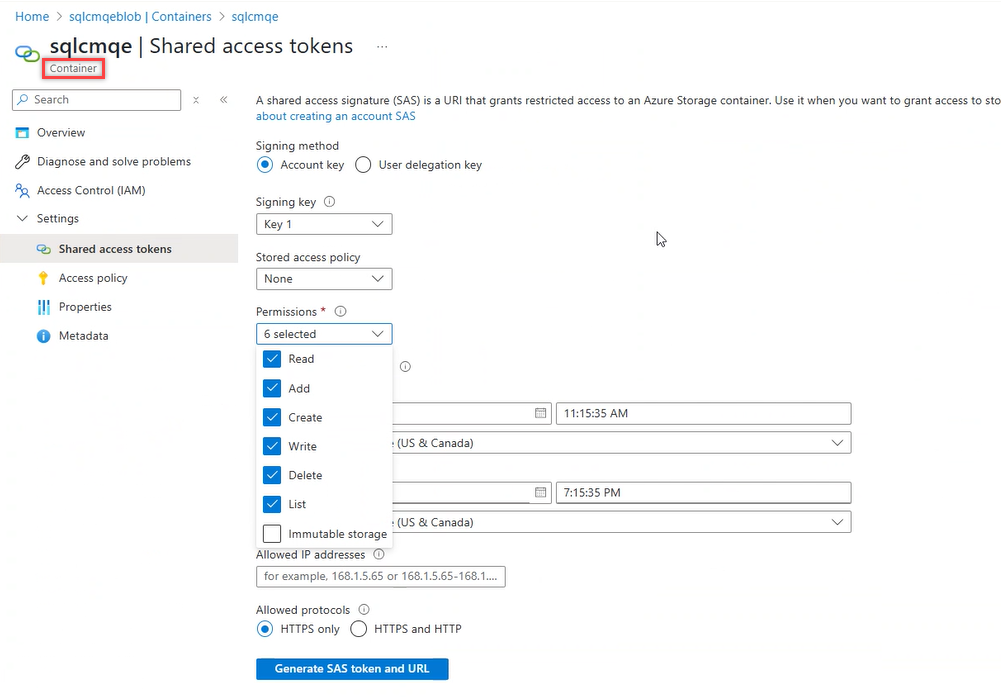Click the Properties bars icon
Viewport: 1001px width, 697px height.
click(43, 307)
